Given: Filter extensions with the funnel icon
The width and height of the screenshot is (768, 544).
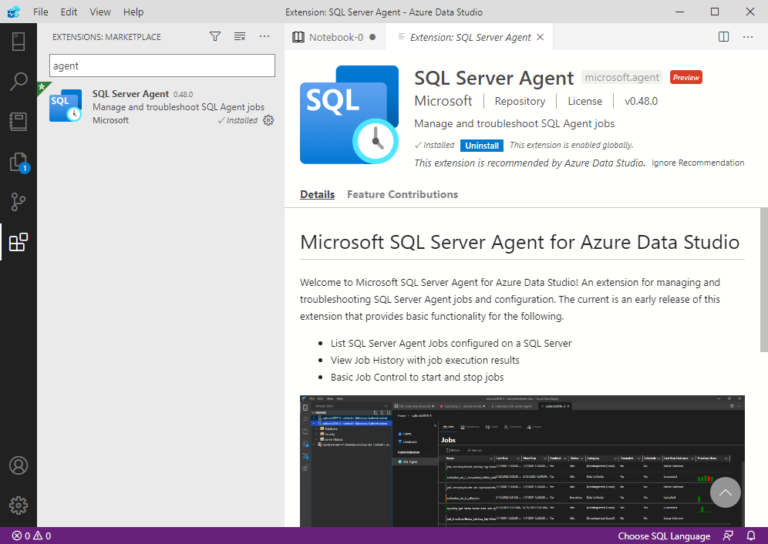Looking at the screenshot, I should point(215,36).
